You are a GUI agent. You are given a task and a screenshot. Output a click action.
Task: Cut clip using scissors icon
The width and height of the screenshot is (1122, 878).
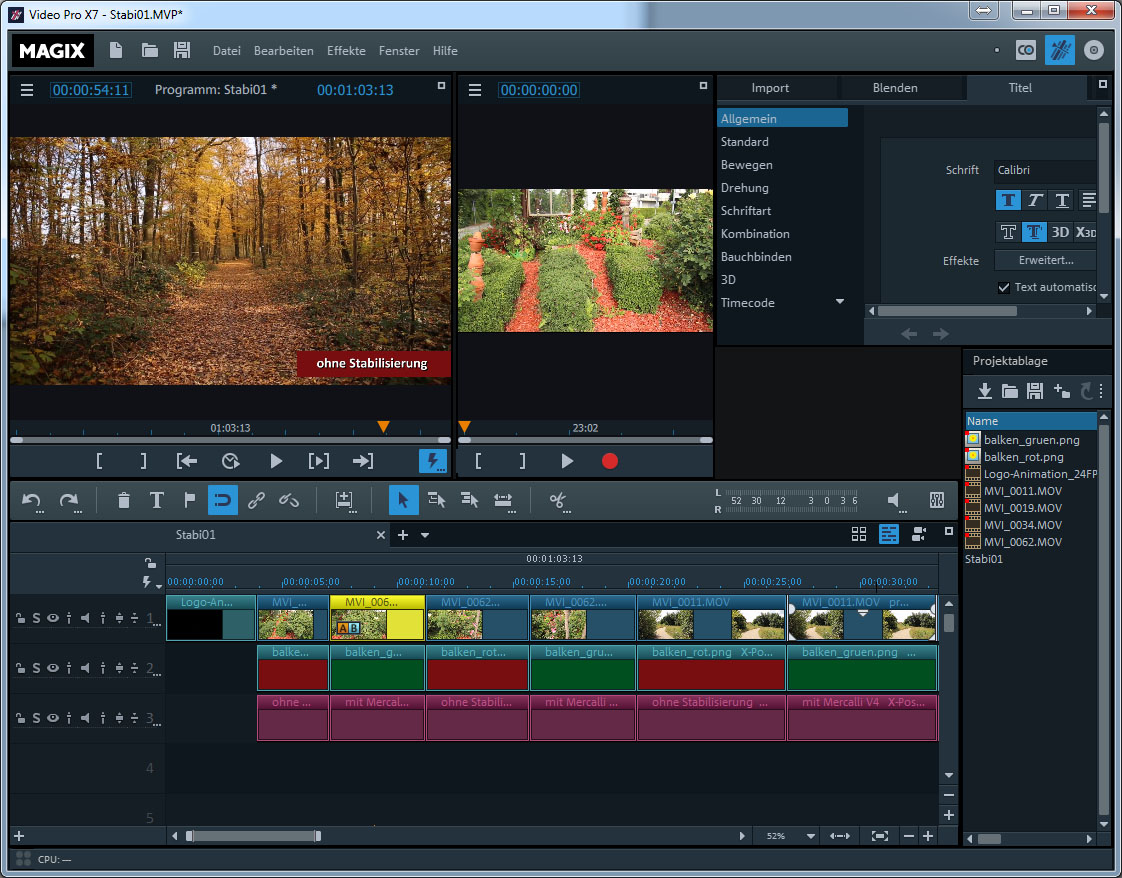(557, 500)
